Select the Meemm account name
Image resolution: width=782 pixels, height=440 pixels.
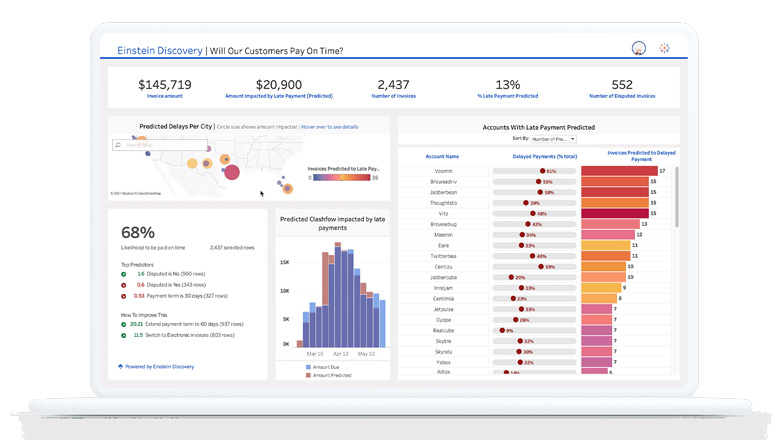tap(443, 234)
